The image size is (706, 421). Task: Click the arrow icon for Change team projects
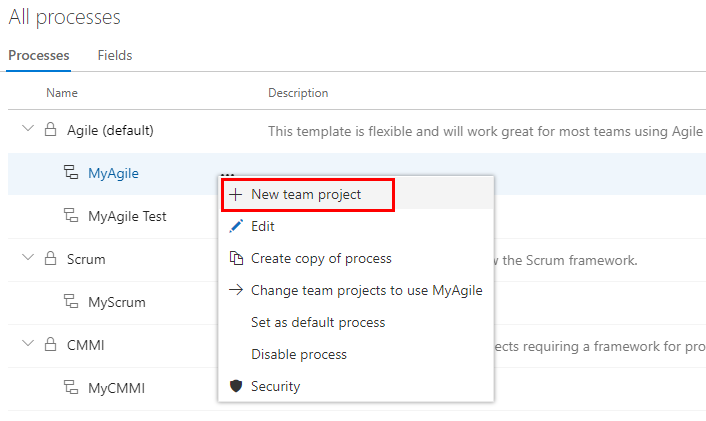click(236, 291)
